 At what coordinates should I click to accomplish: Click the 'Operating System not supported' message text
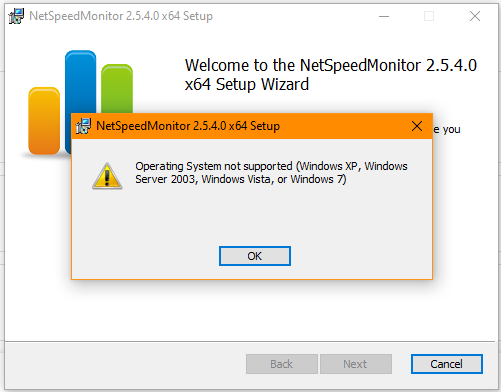pyautogui.click(x=271, y=173)
